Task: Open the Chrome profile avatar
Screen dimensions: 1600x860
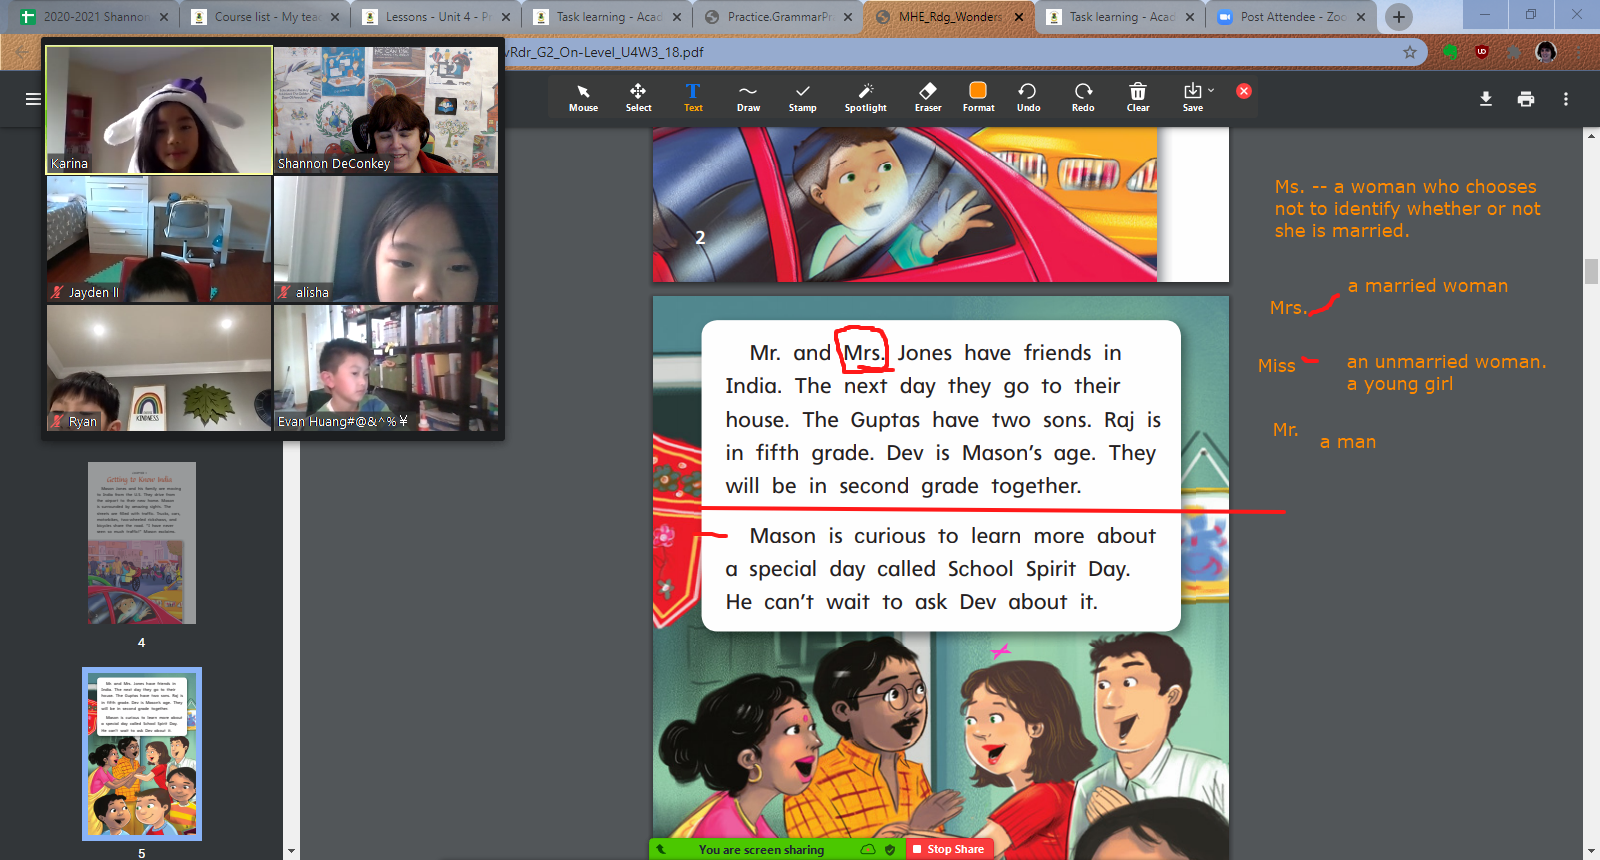Action: tap(1546, 52)
